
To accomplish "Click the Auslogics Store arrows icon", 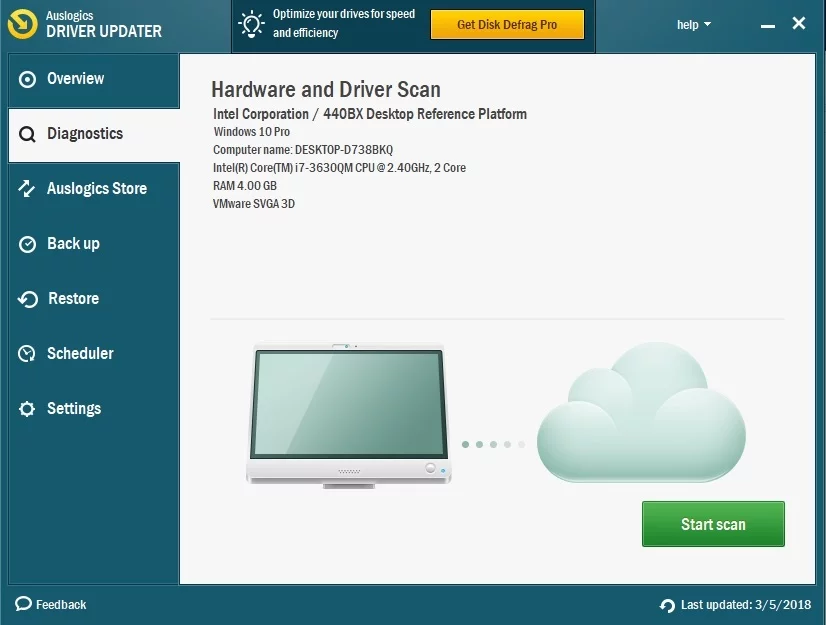I will 28,189.
